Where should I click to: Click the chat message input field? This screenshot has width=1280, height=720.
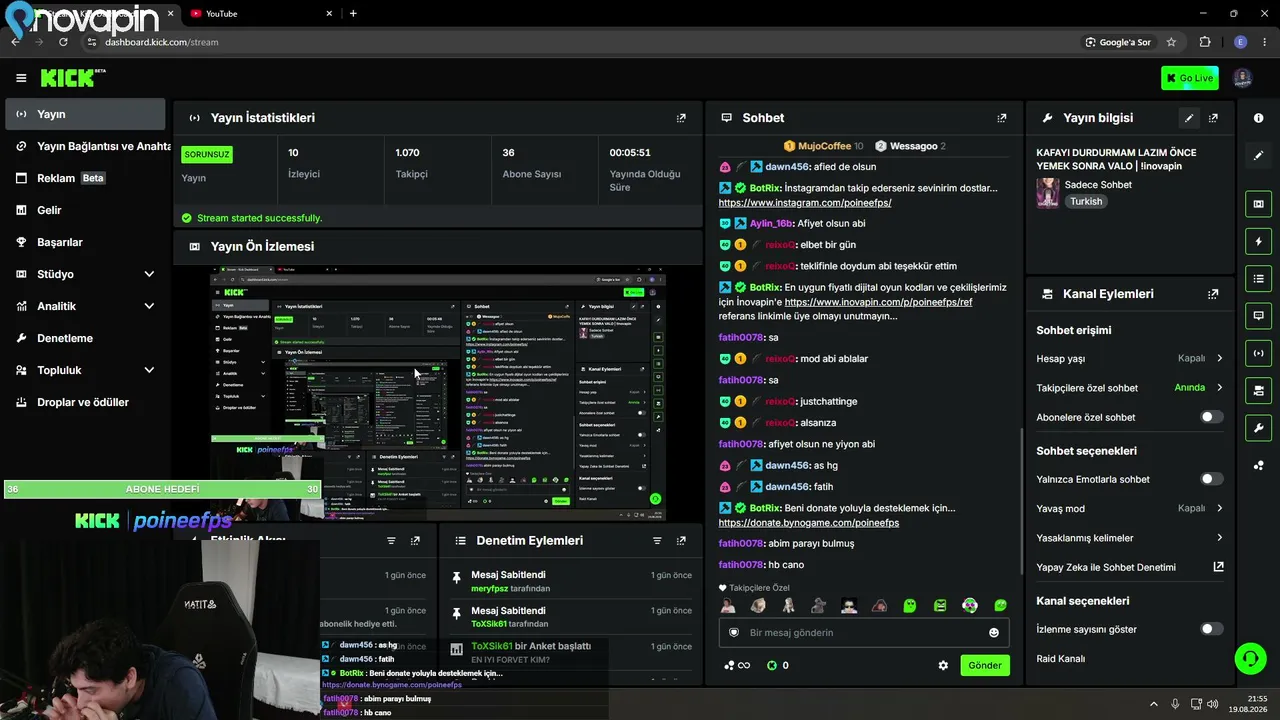[x=864, y=632]
